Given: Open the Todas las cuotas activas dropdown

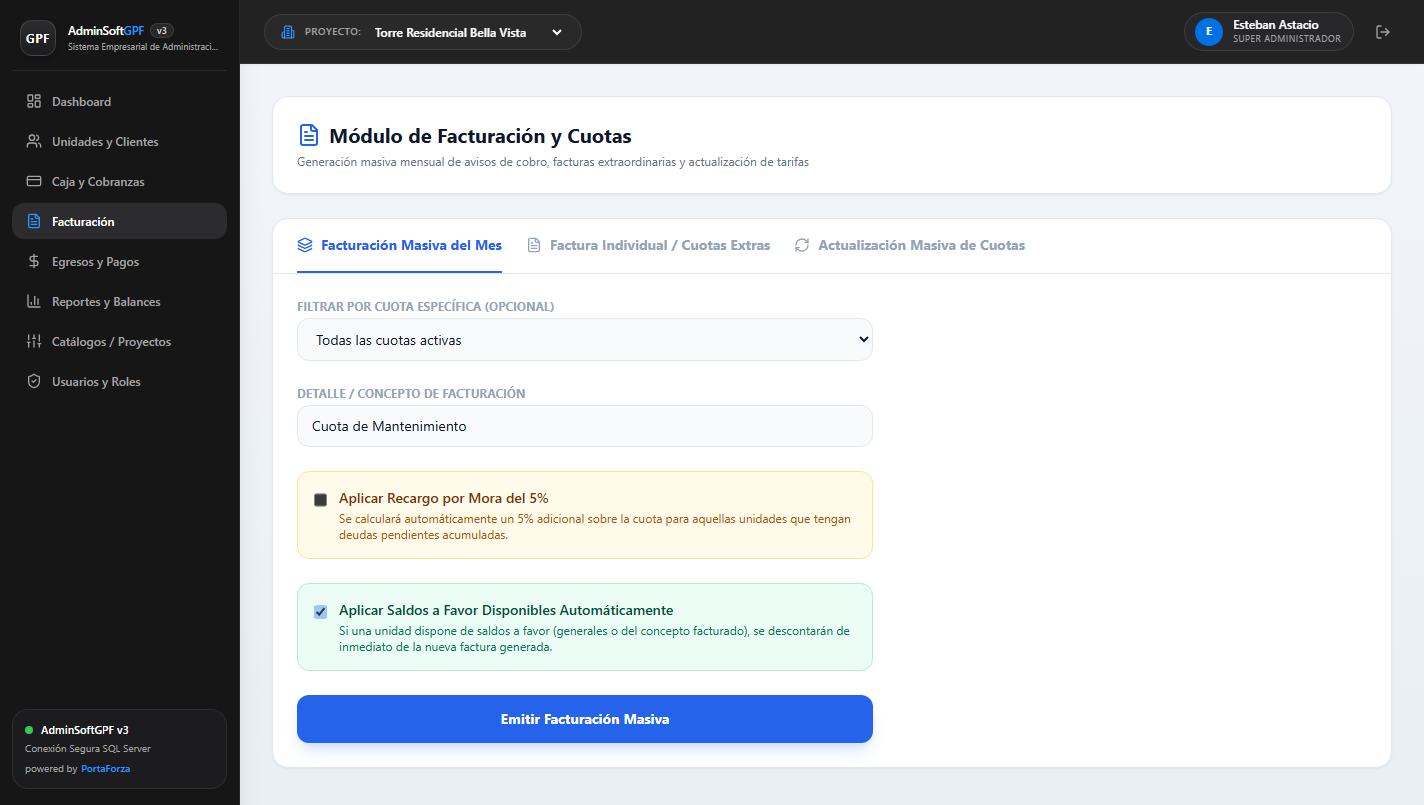Looking at the screenshot, I should click(585, 340).
